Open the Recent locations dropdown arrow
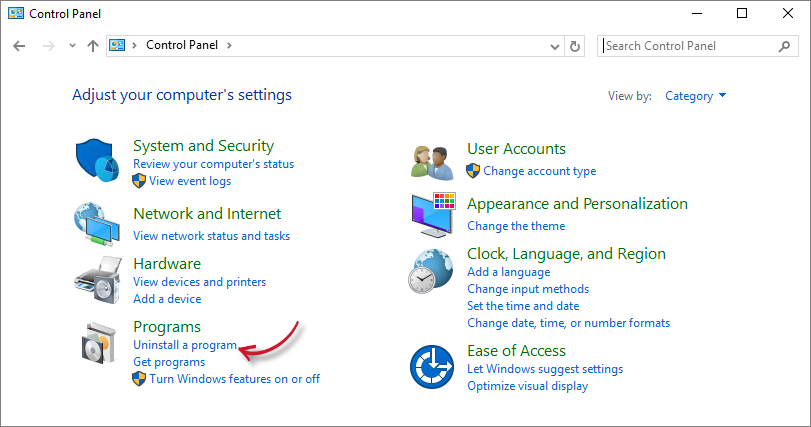811x427 pixels. (72, 46)
